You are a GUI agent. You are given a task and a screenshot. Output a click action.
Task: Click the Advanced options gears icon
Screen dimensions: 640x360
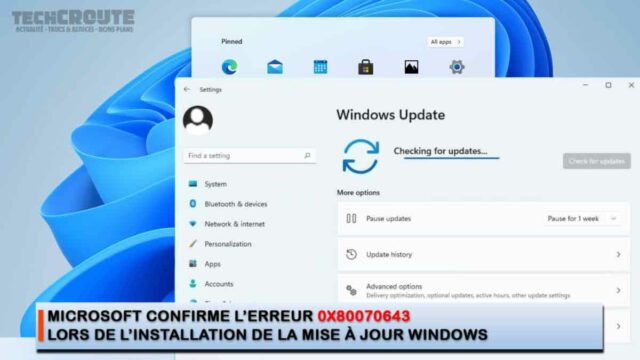point(351,291)
